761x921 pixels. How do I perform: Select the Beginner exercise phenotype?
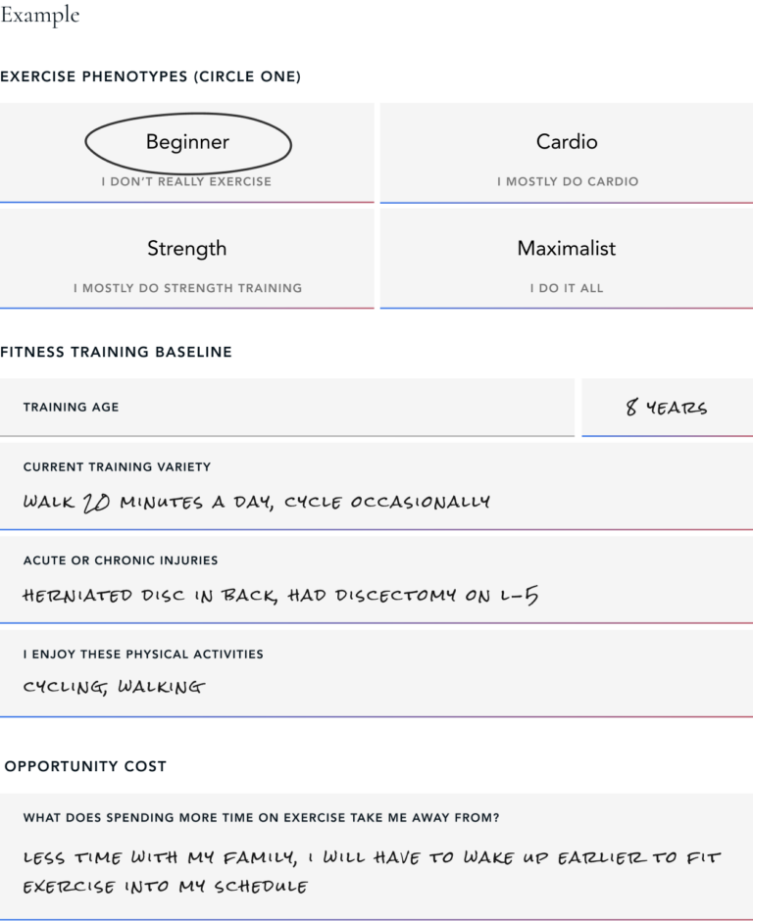coord(188,143)
